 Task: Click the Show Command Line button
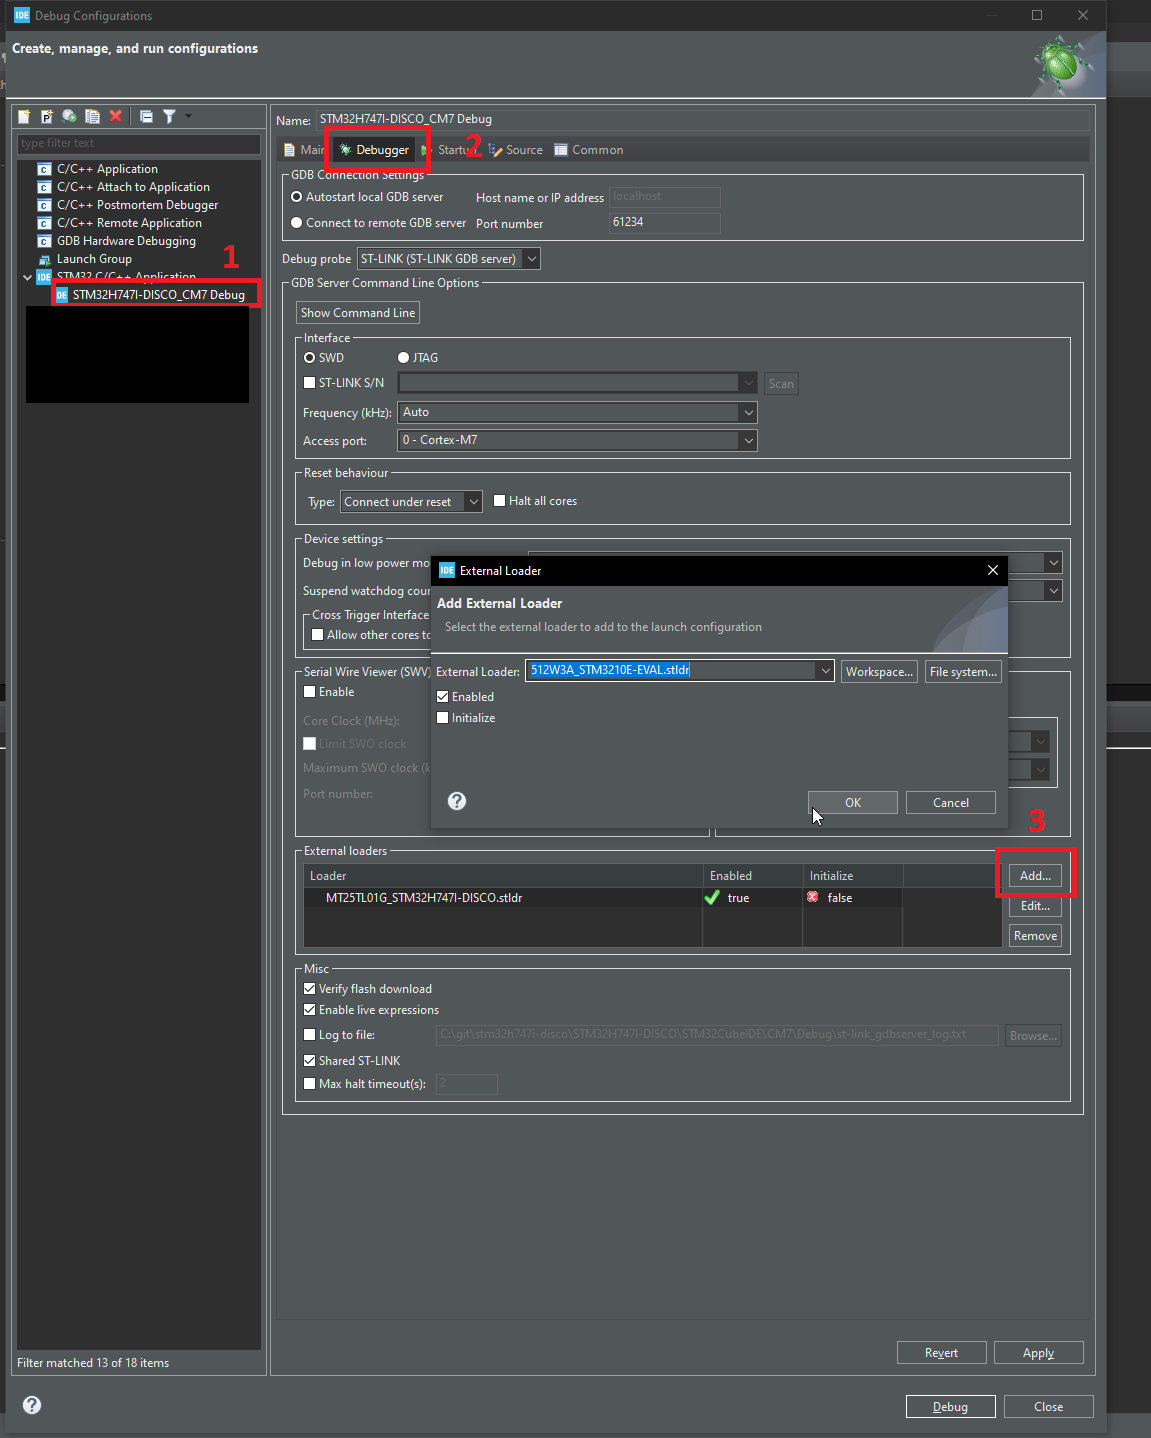(357, 312)
